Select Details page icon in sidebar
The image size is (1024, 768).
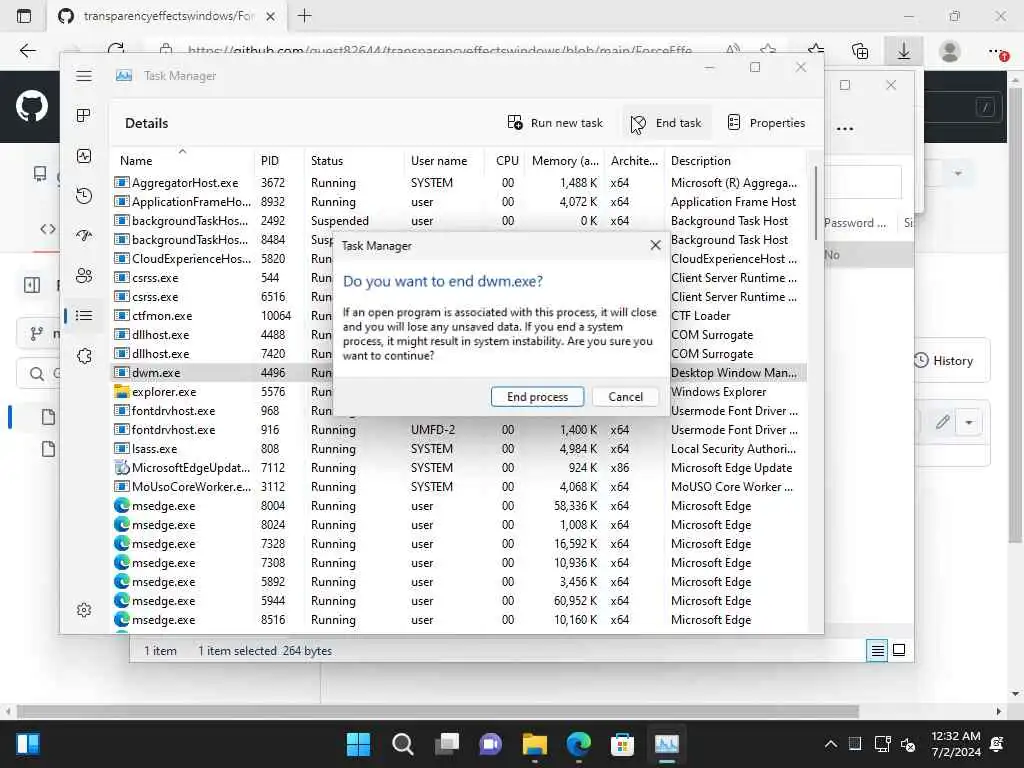click(84, 315)
